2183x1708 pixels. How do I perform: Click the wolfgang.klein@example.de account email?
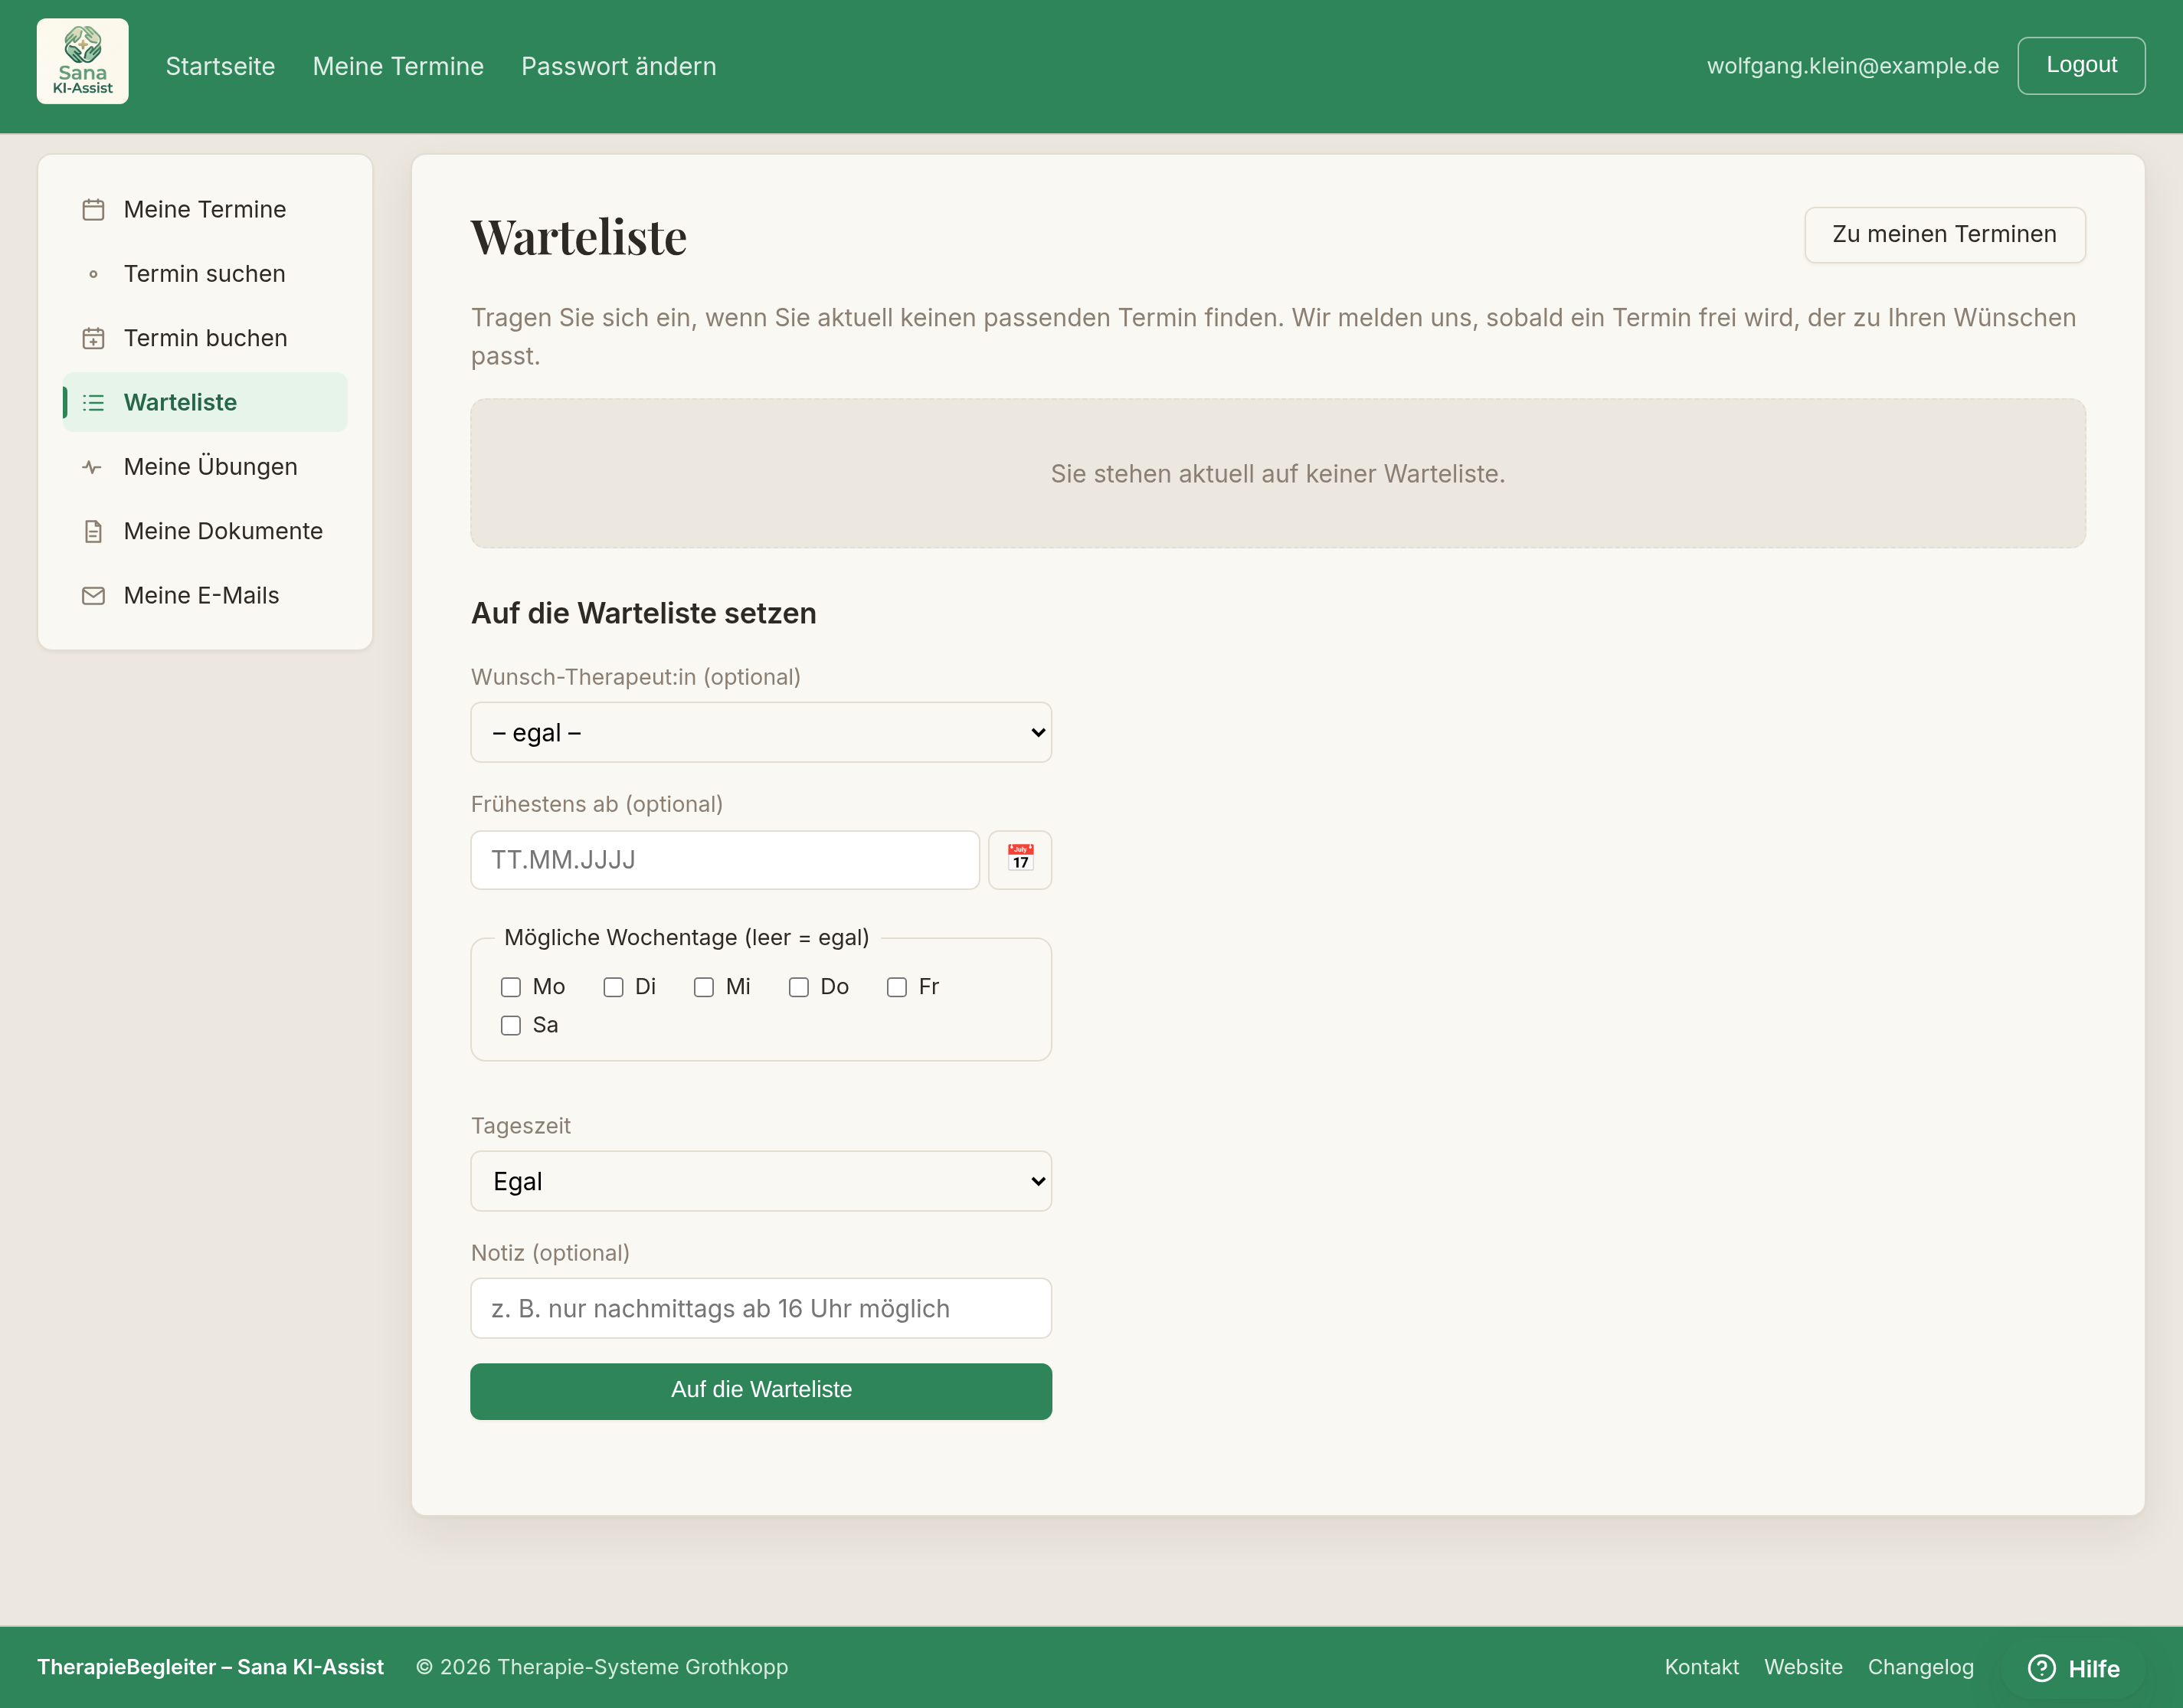point(1853,66)
